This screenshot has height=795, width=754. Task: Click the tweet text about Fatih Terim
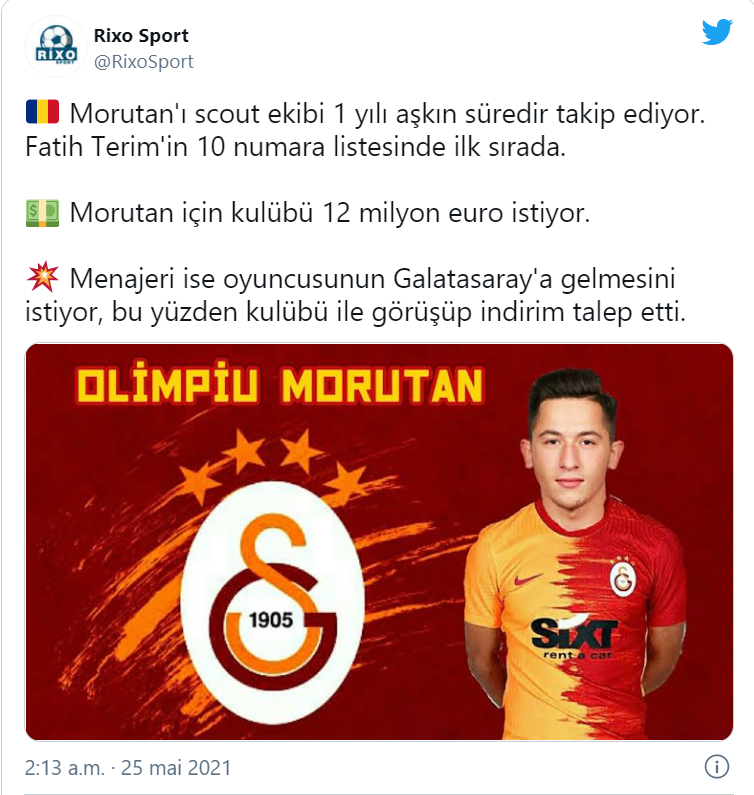(x=295, y=147)
